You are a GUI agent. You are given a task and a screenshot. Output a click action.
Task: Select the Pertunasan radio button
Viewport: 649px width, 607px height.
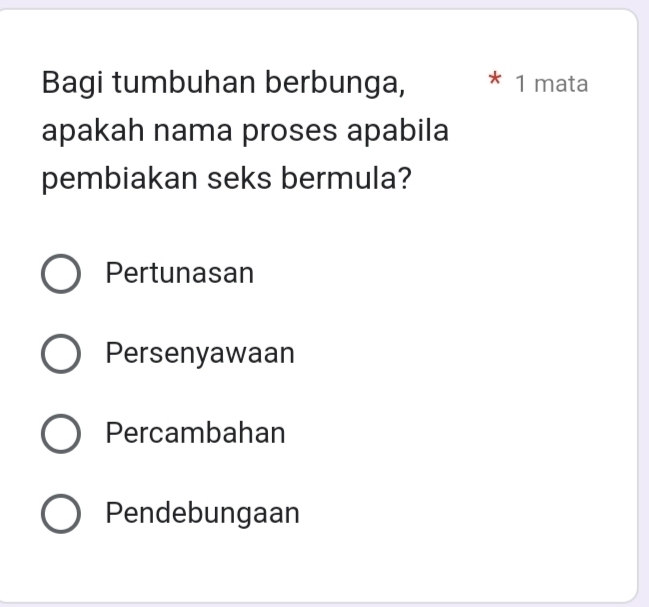[x=61, y=275]
